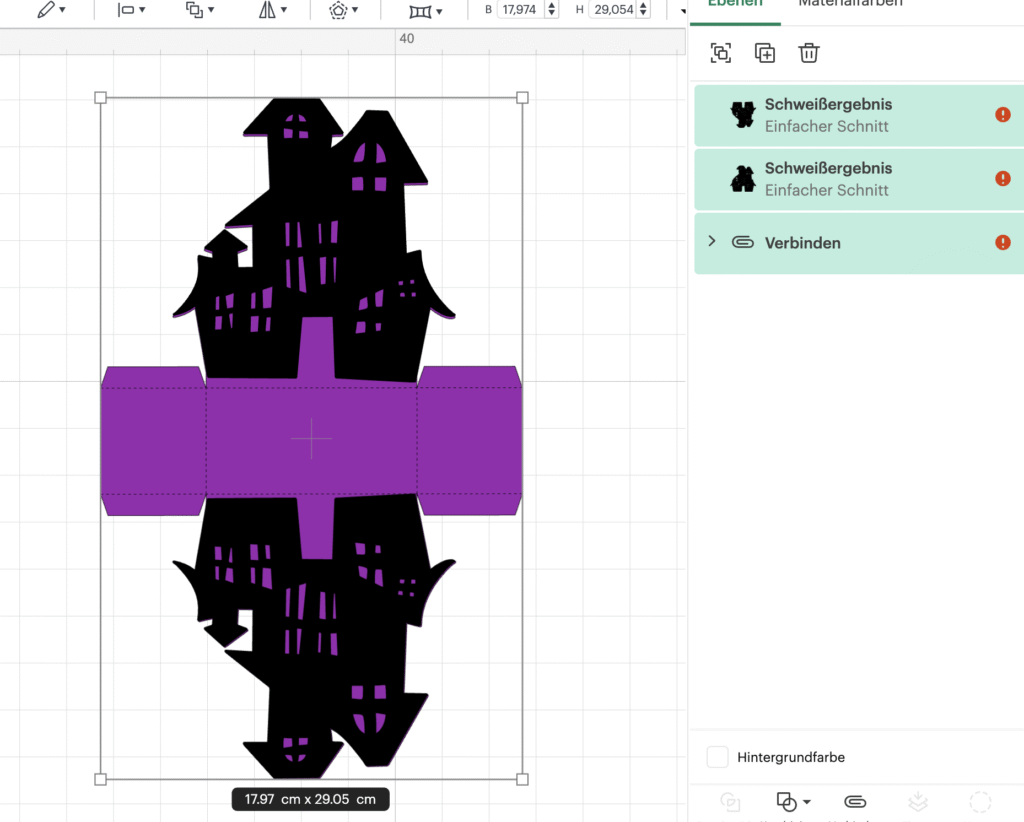Screen dimensions: 1024x822
Task: Open the Align tool dropdown
Action: [x=131, y=10]
